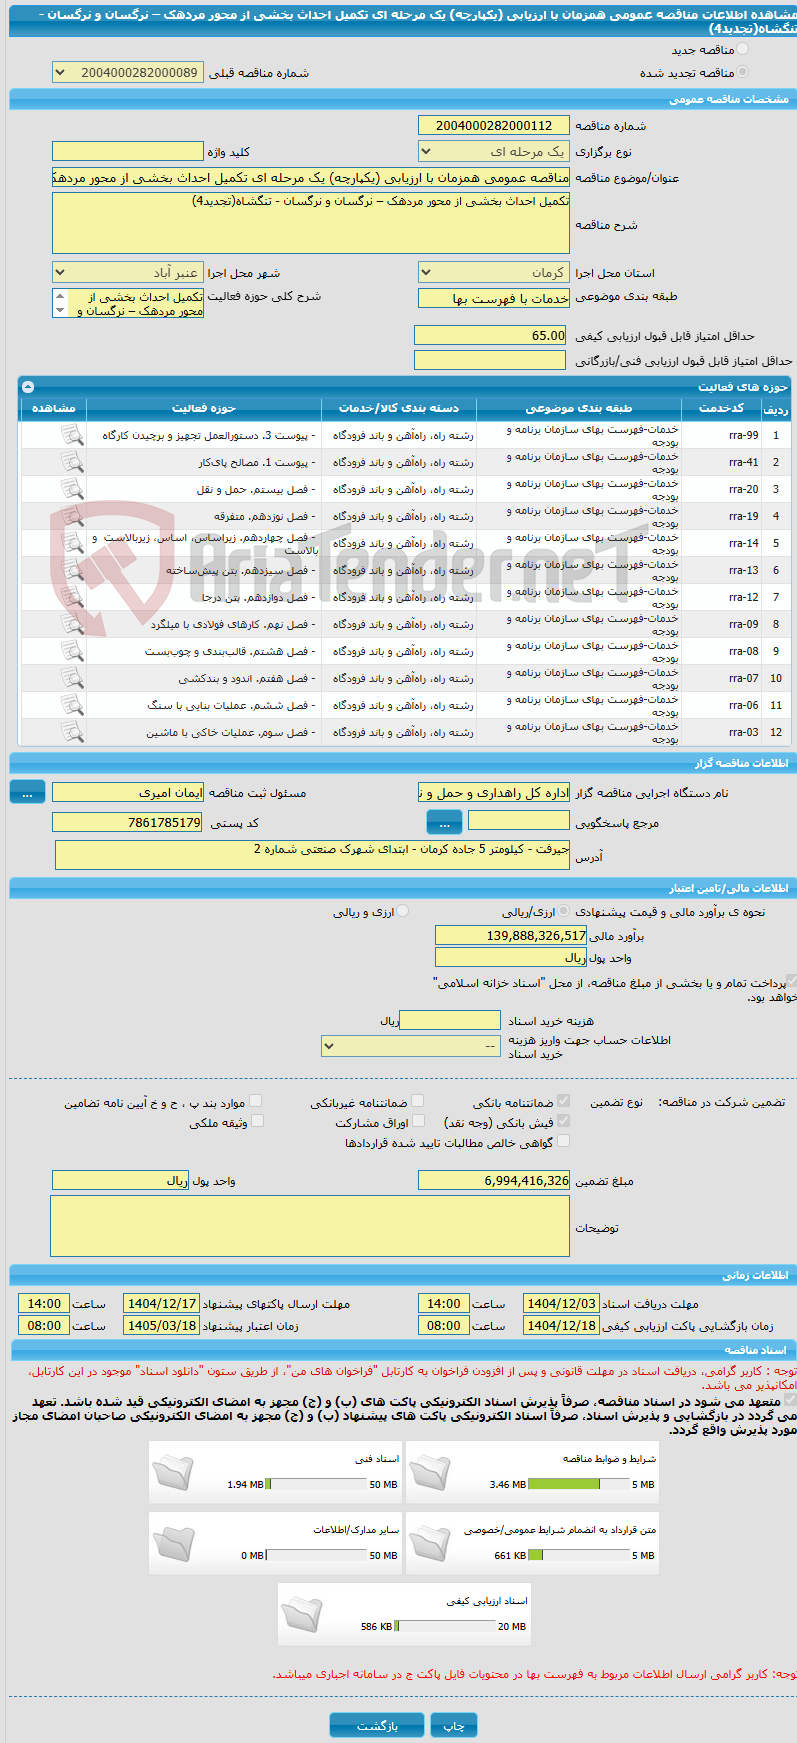Toggle the موارد بند پ، ج و خ checkbox

256,1101
